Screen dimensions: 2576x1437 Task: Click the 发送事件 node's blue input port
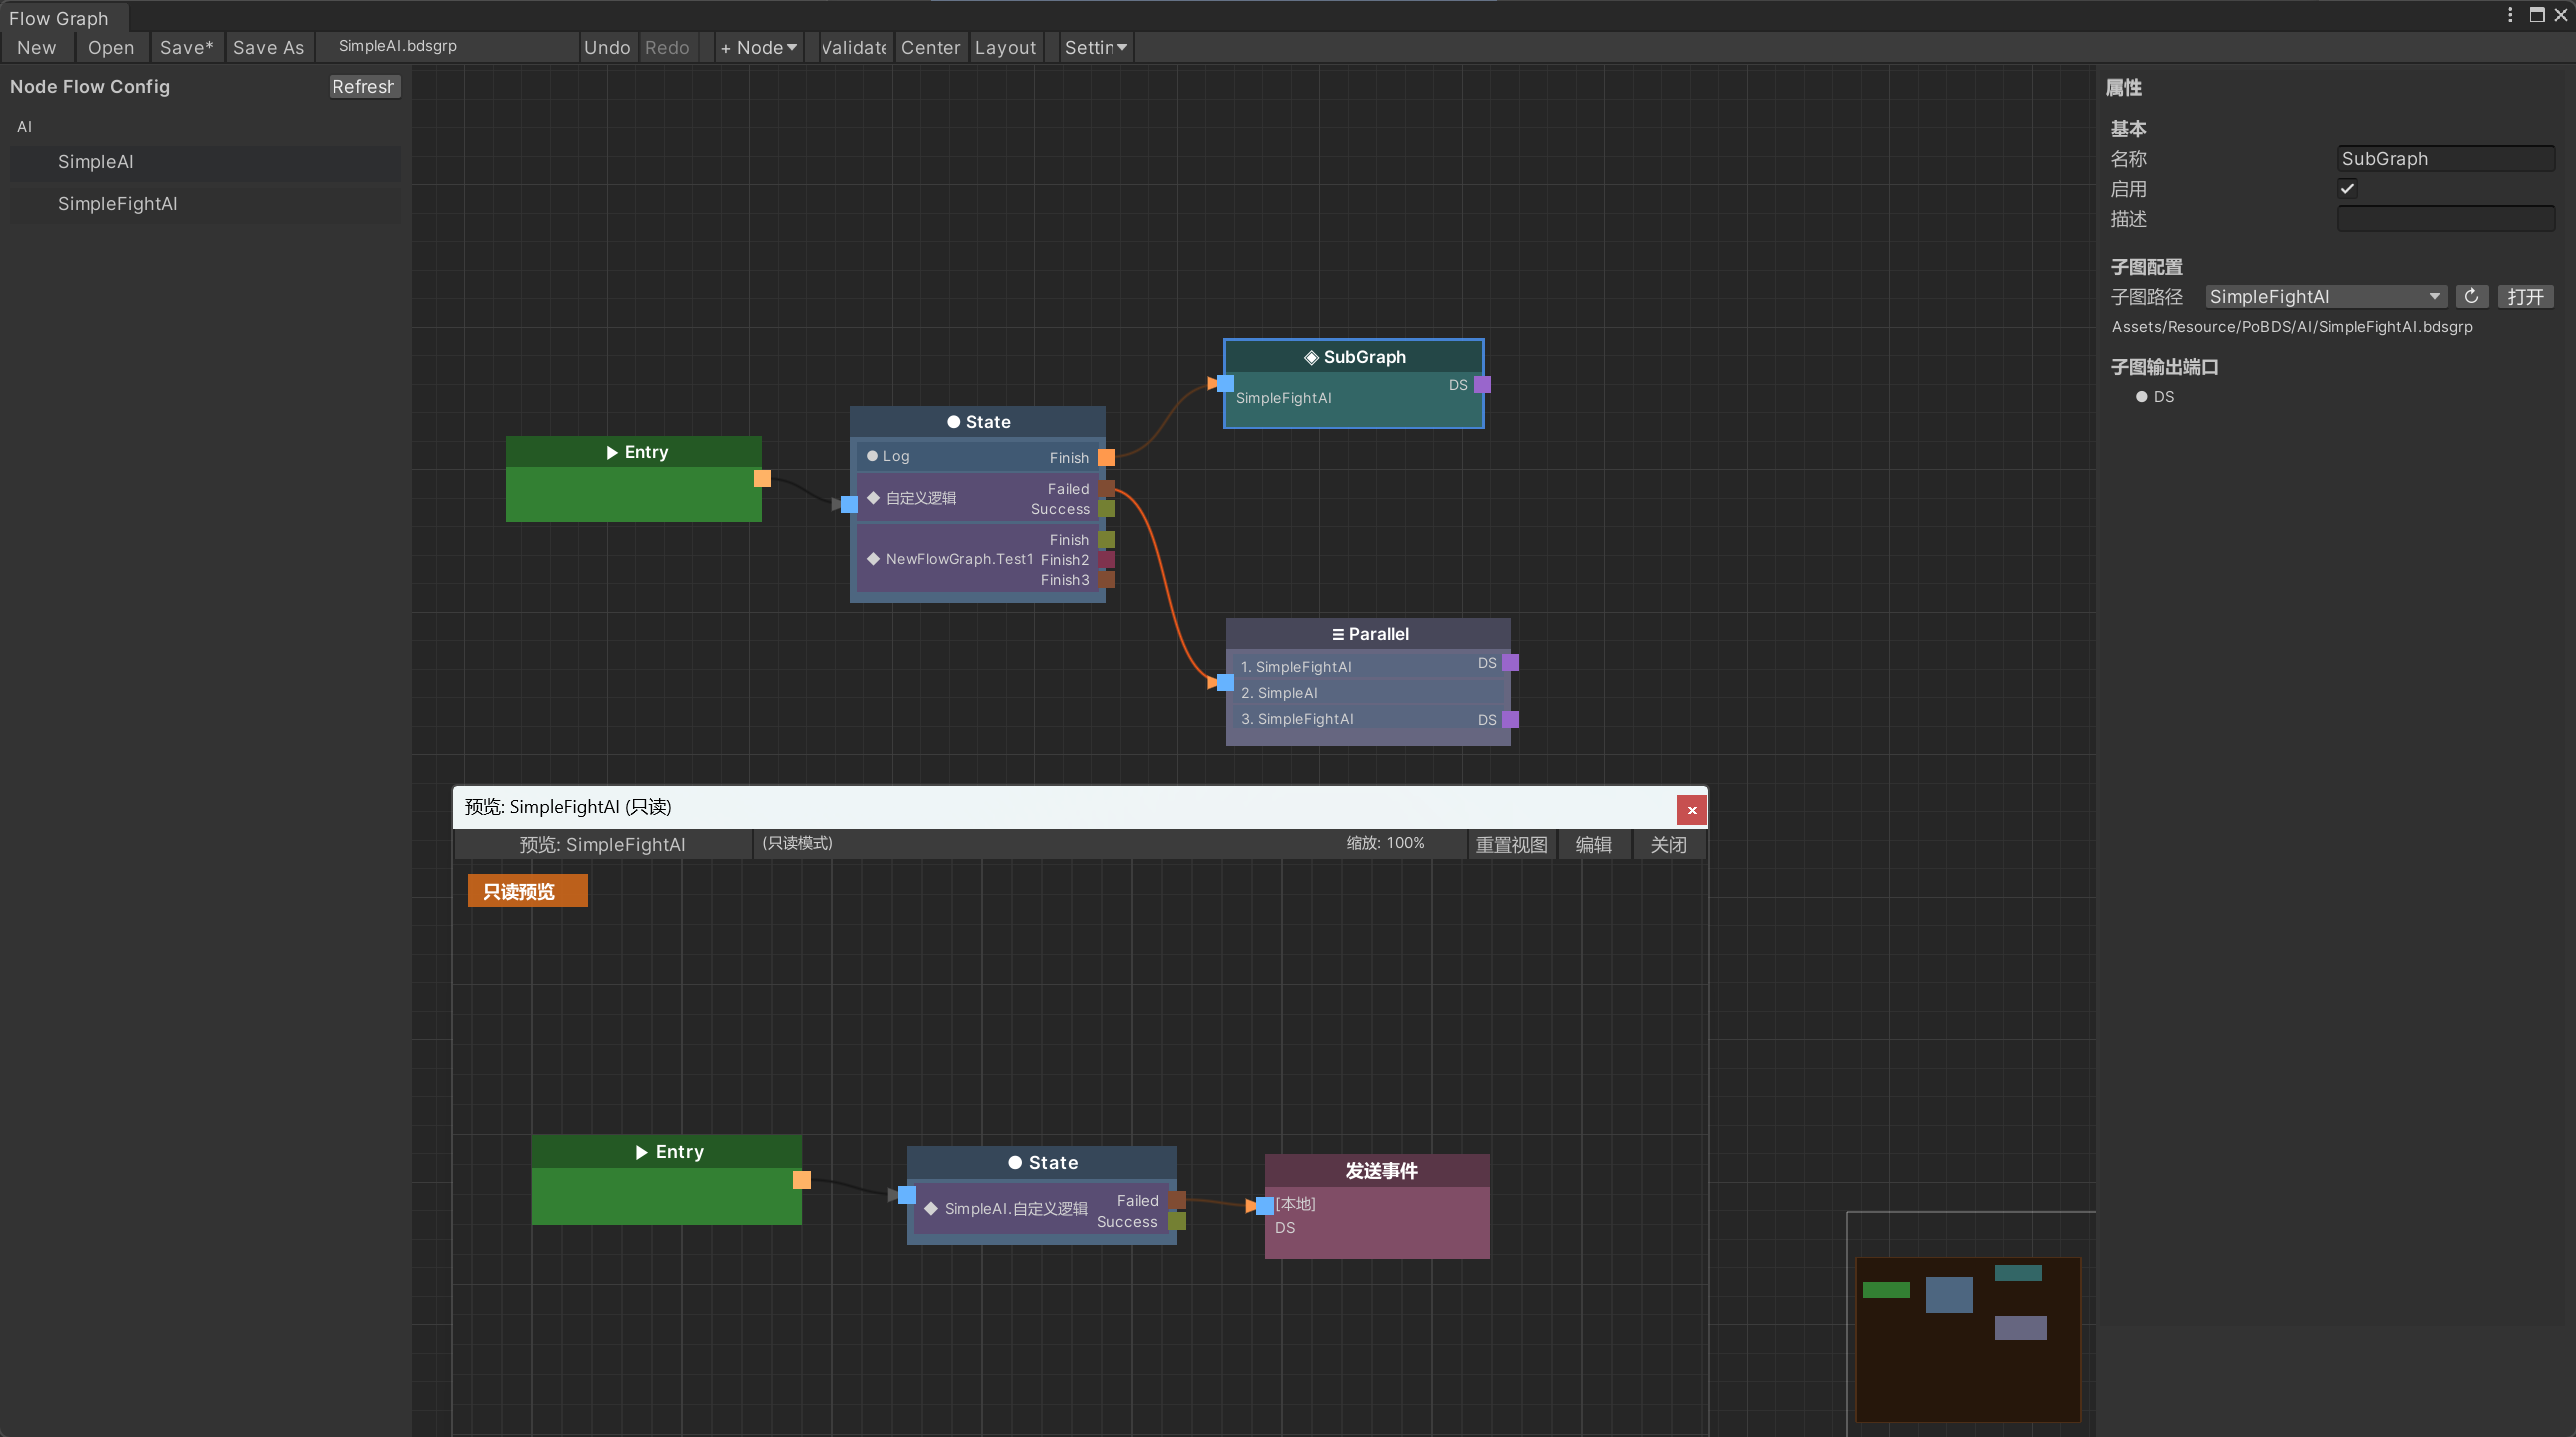(x=1265, y=1206)
